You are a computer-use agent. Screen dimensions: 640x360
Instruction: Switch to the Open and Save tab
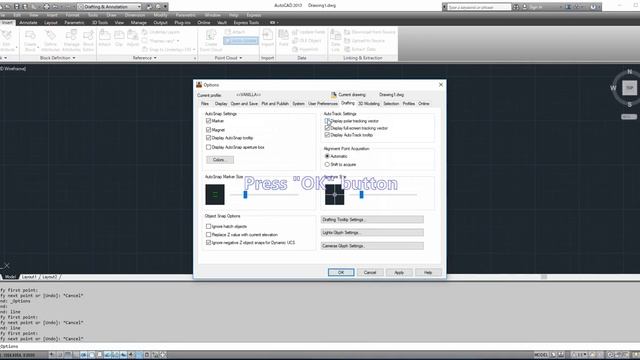pos(244,104)
